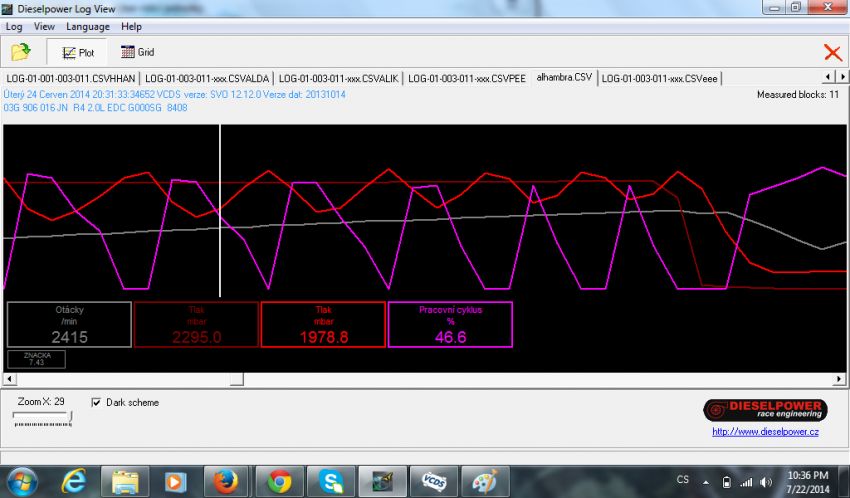Click the Zoom X slider
The height and width of the screenshot is (498, 850).
(43, 420)
